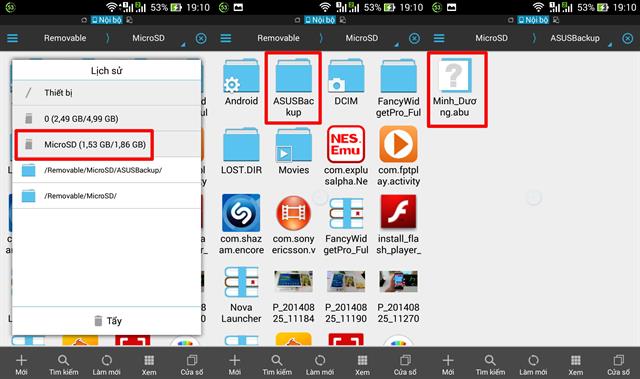
Task: Select the com.shazam.encore Shazam file
Action: pos(241,225)
